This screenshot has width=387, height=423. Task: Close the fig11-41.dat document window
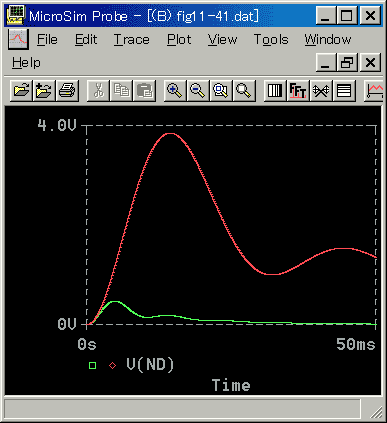pos(370,62)
